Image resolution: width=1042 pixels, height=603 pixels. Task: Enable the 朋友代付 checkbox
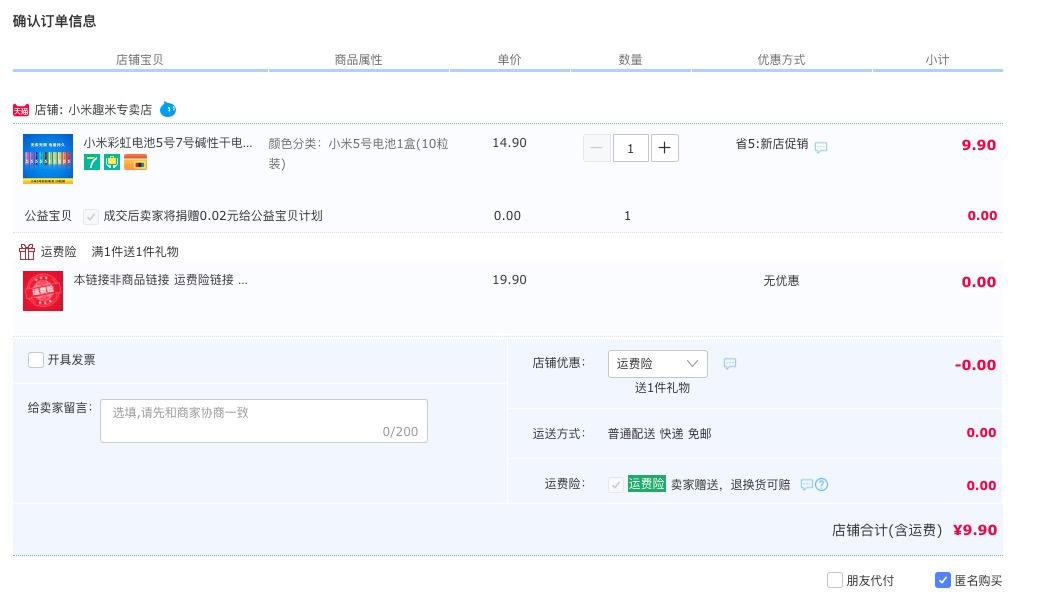tap(835, 580)
